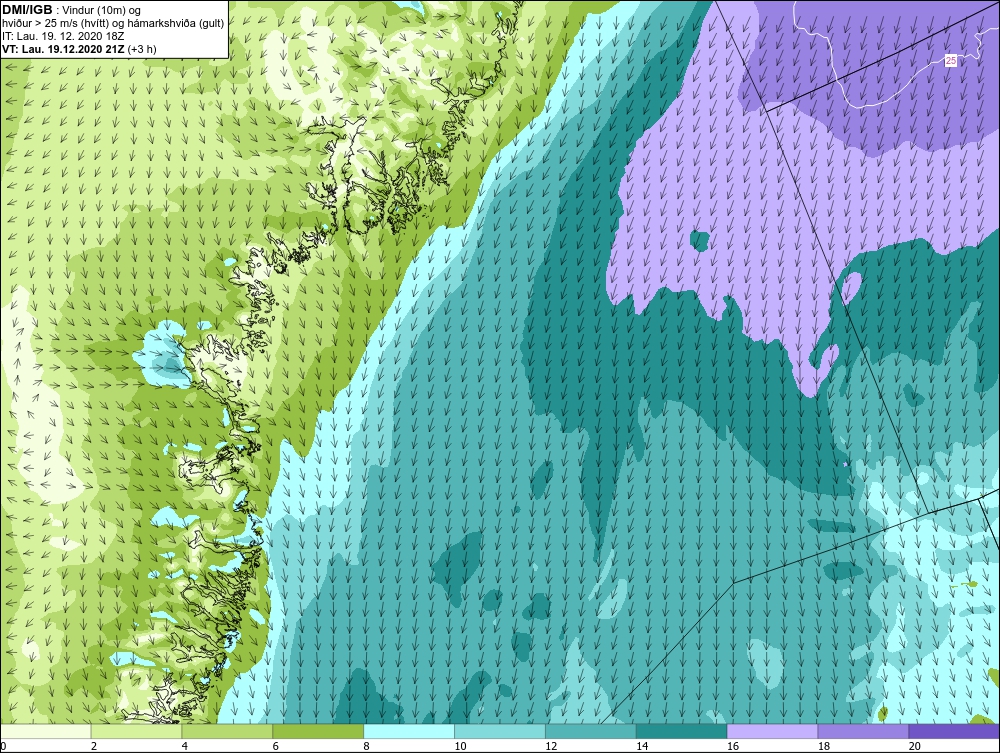Click the legend scale number 20
Screen dimensions: 1000x753
pyautogui.click(x=915, y=746)
